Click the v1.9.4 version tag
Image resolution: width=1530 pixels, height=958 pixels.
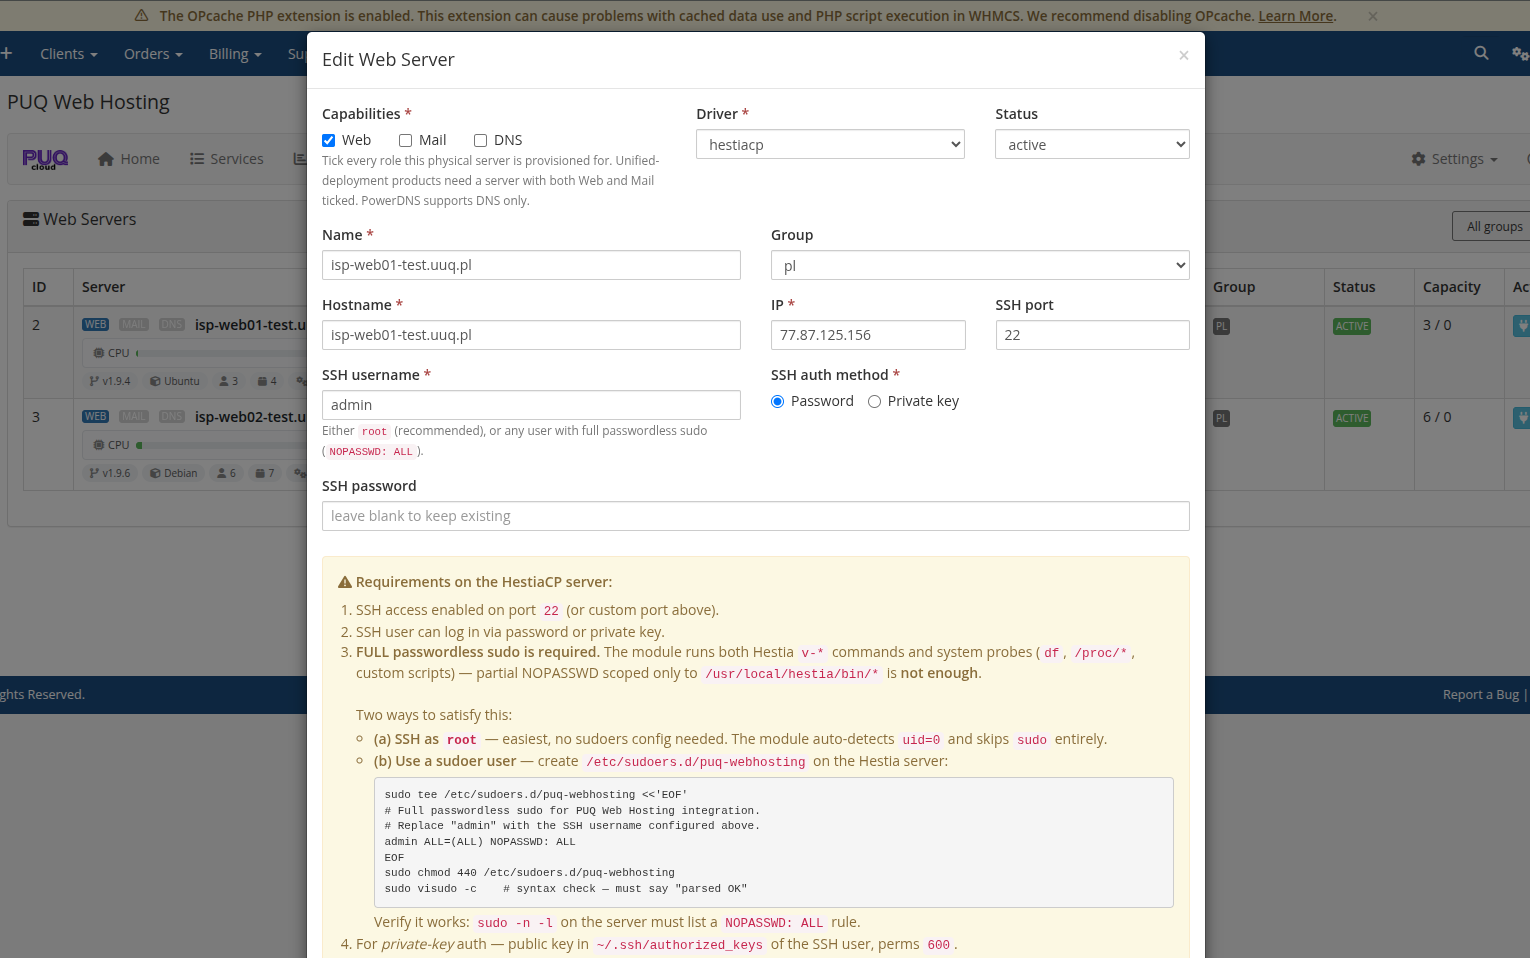click(x=110, y=381)
